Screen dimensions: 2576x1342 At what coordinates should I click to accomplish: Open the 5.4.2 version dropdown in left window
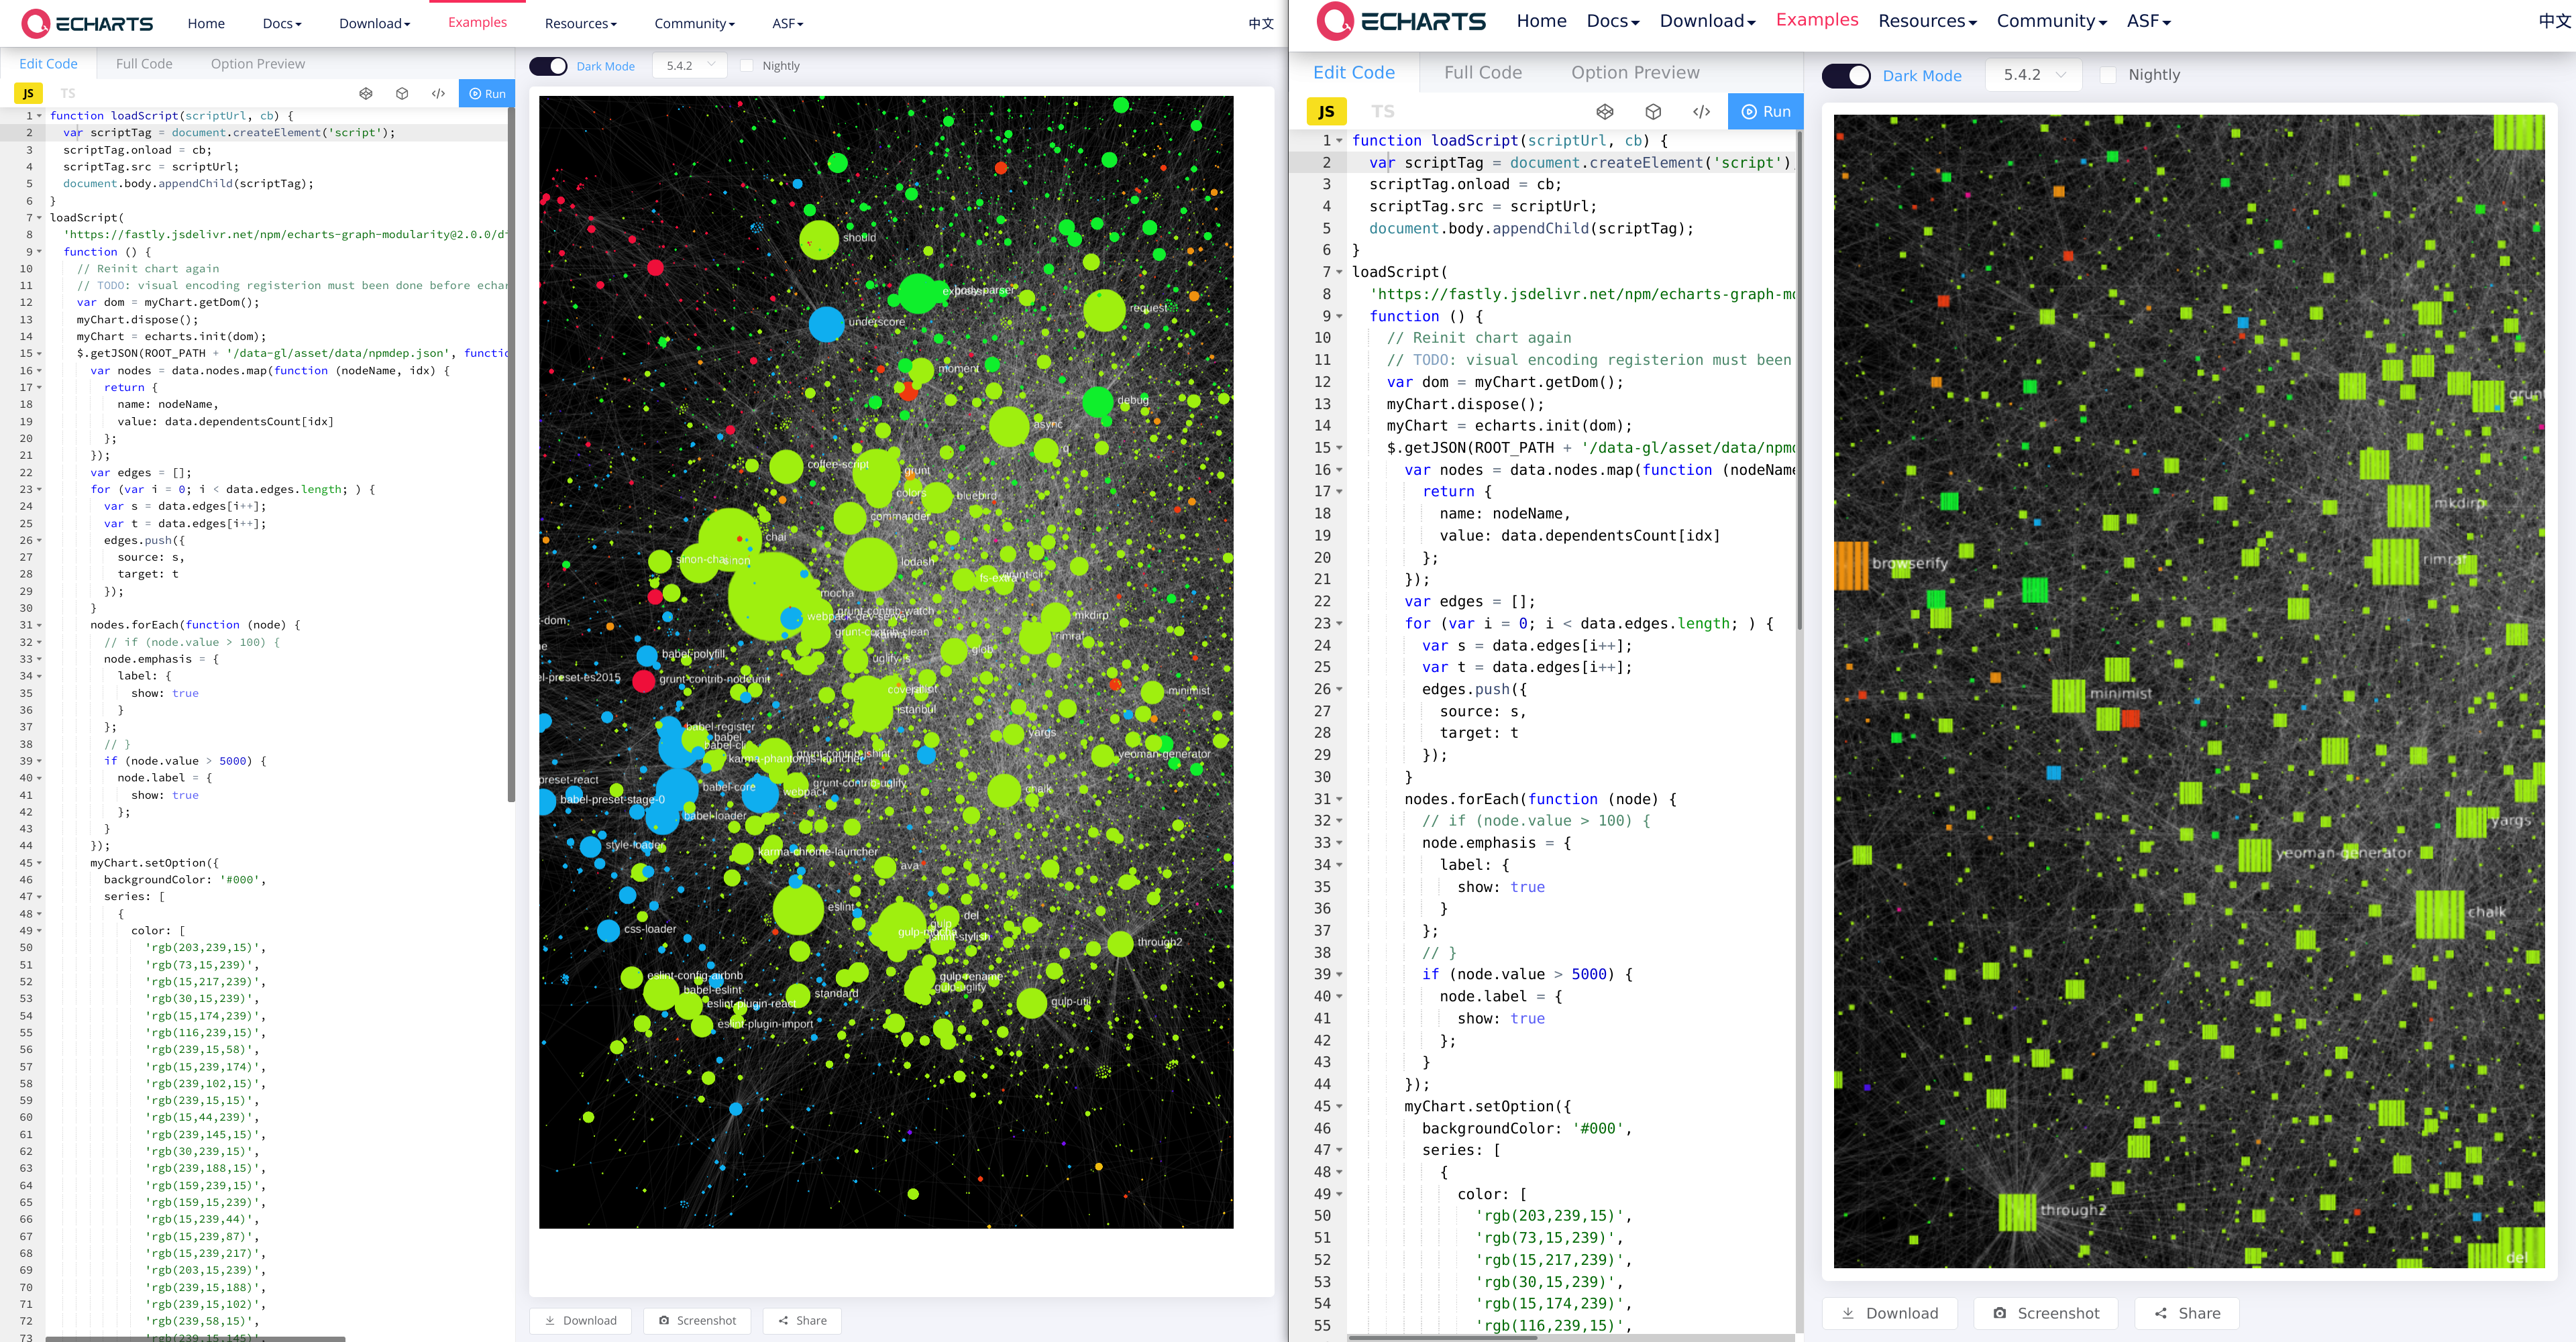click(690, 66)
